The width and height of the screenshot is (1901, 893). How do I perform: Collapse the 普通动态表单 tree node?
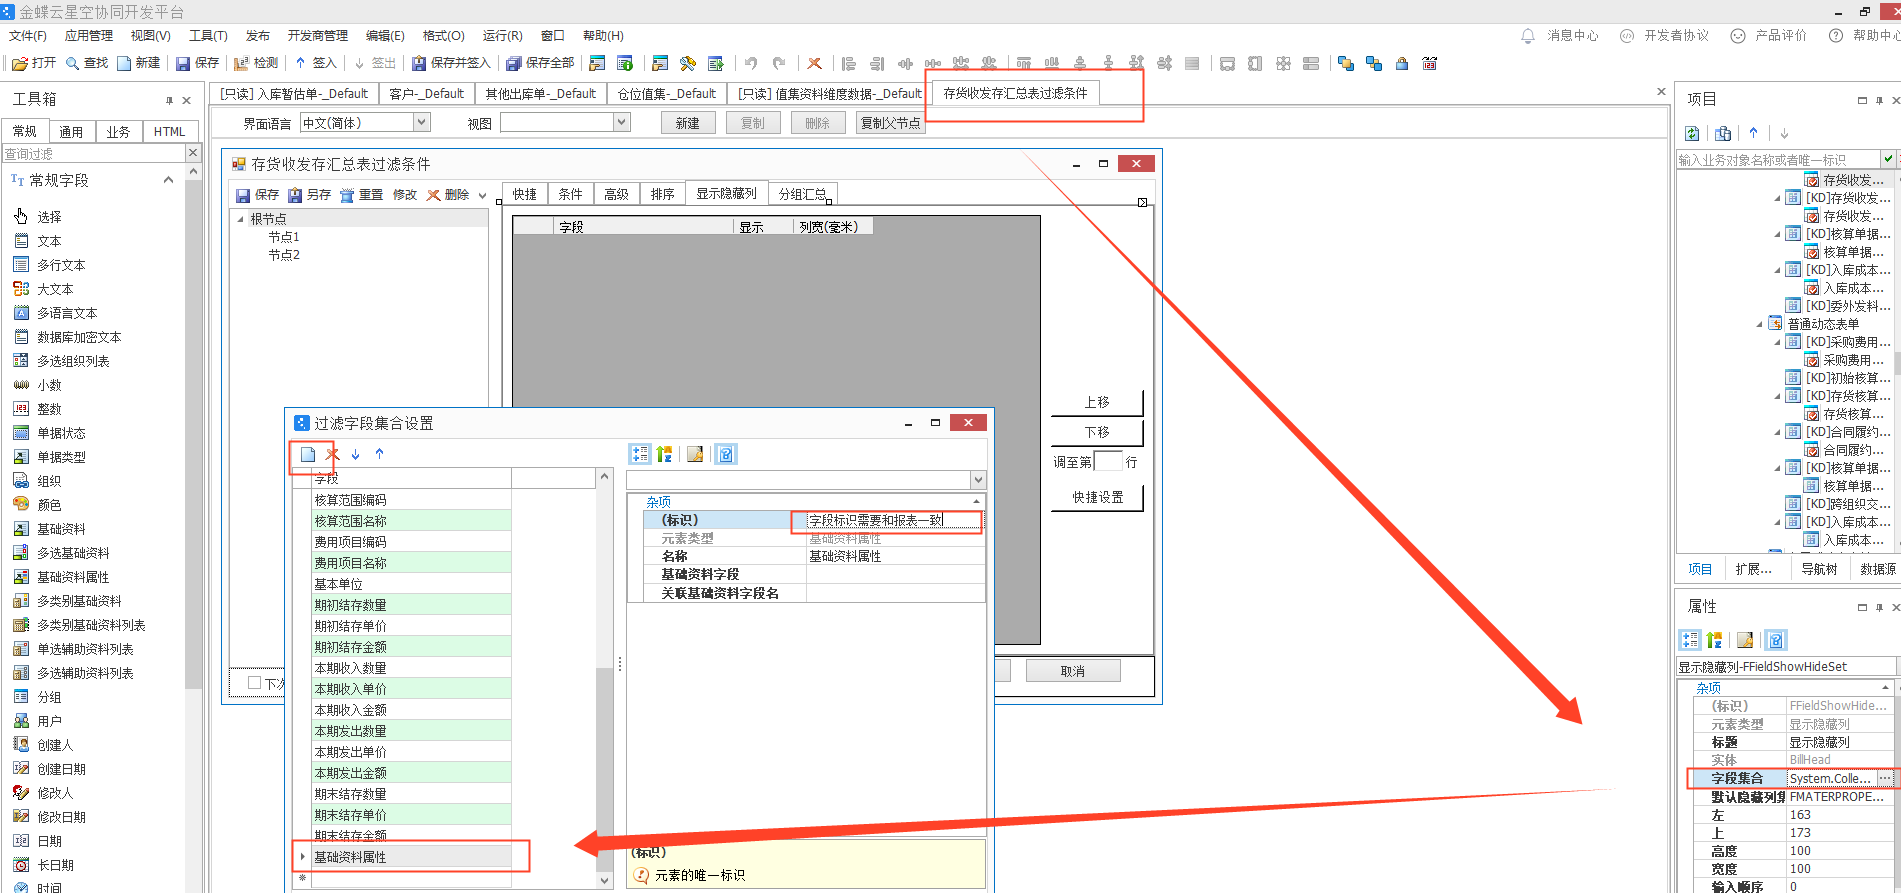point(1760,324)
